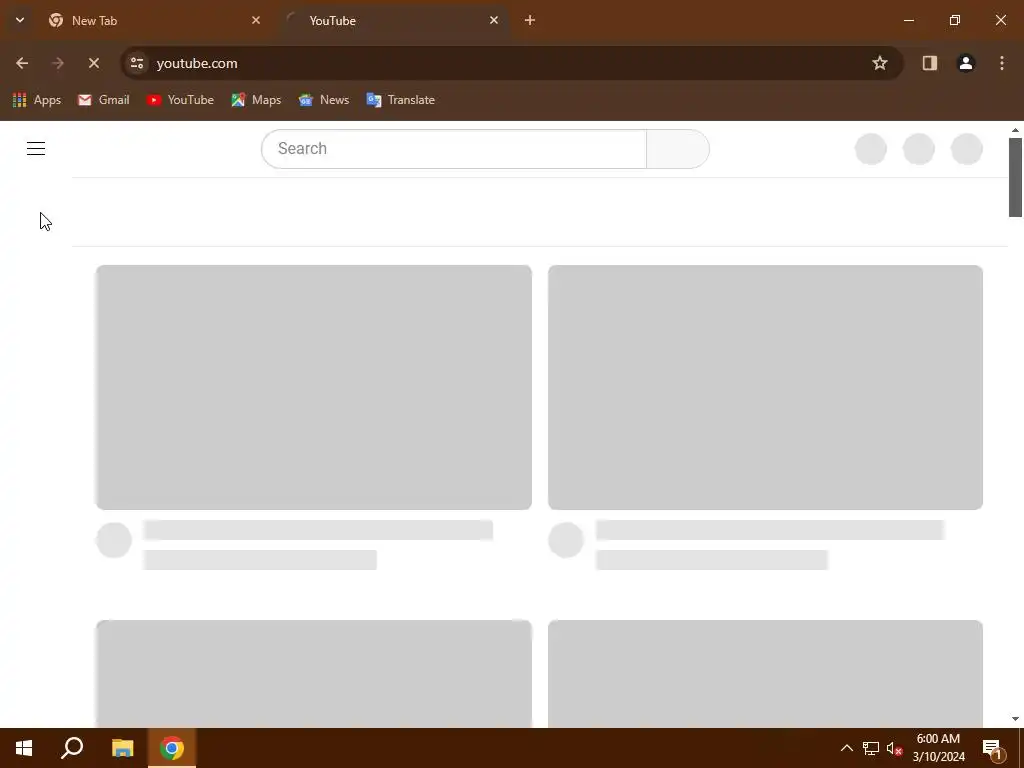
Task: Open the Translate bookmark
Action: click(400, 100)
